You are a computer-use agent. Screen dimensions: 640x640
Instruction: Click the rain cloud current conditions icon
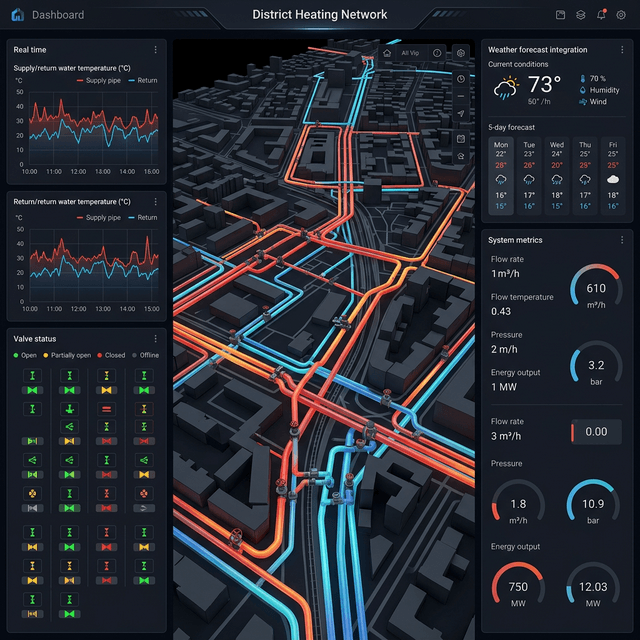(x=506, y=88)
